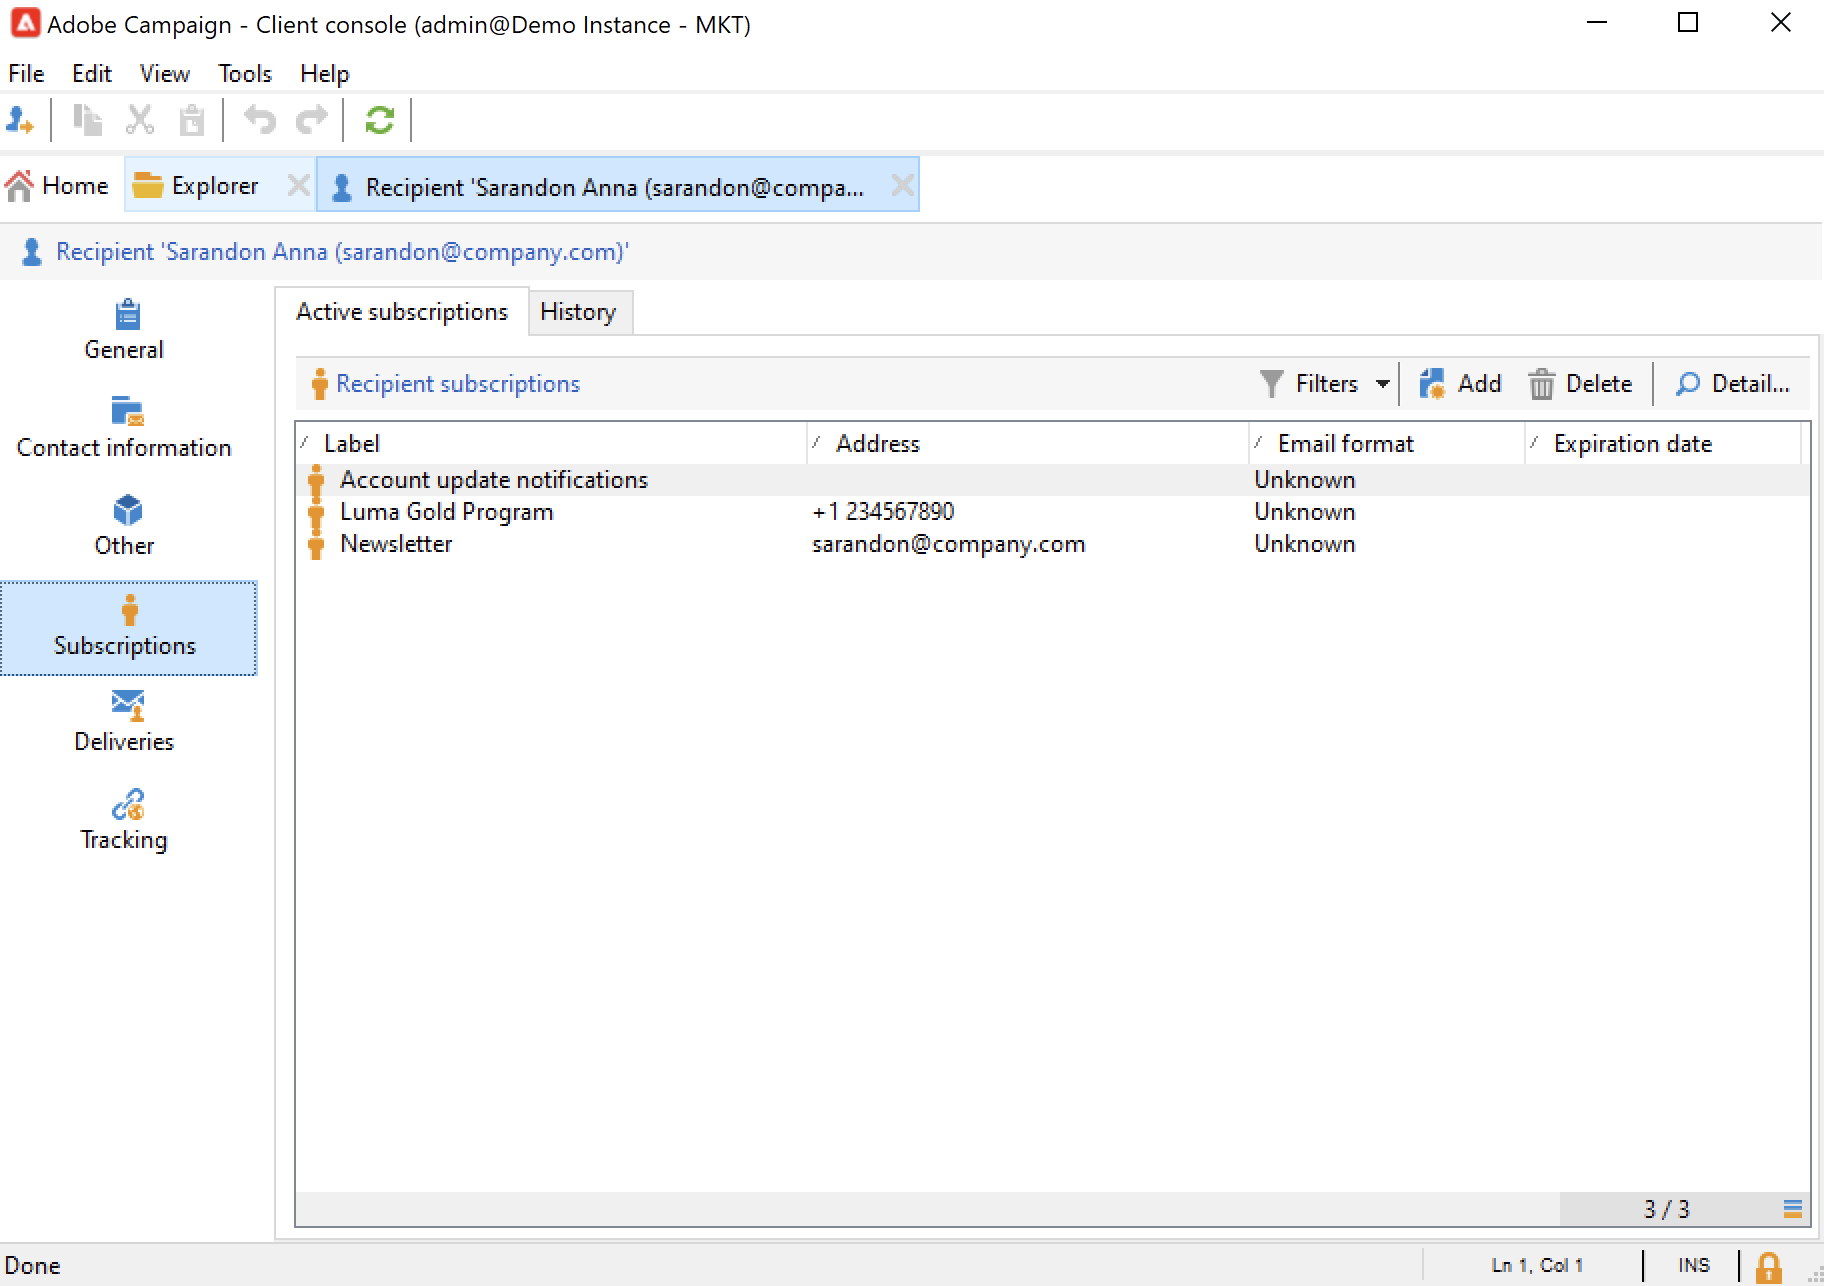Click the Paste clipboard icon
Screen dimensions: 1824x1286
[191, 121]
